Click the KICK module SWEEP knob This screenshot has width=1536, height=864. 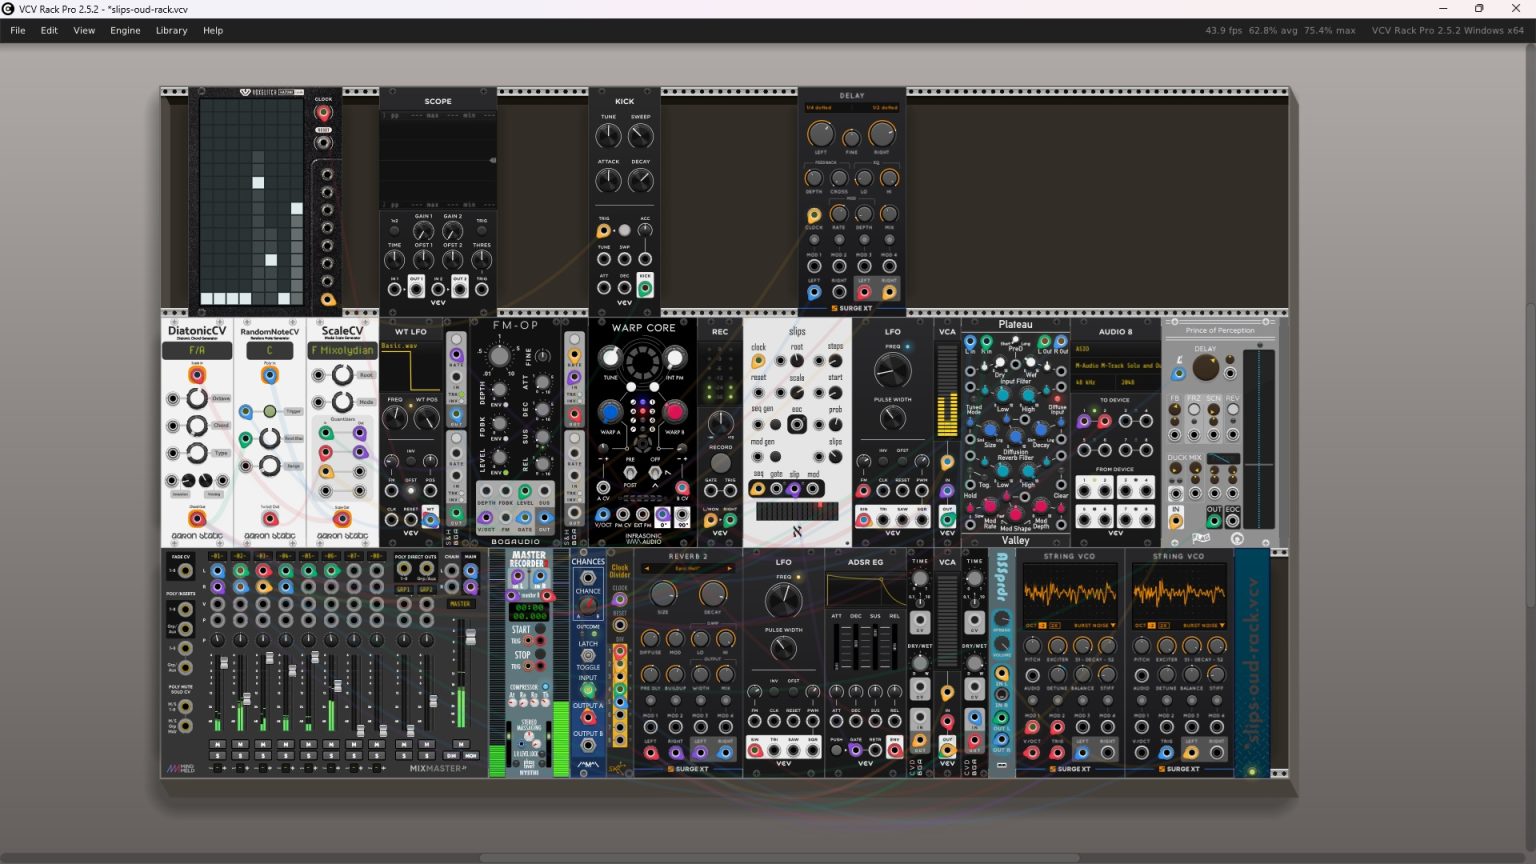(x=640, y=136)
